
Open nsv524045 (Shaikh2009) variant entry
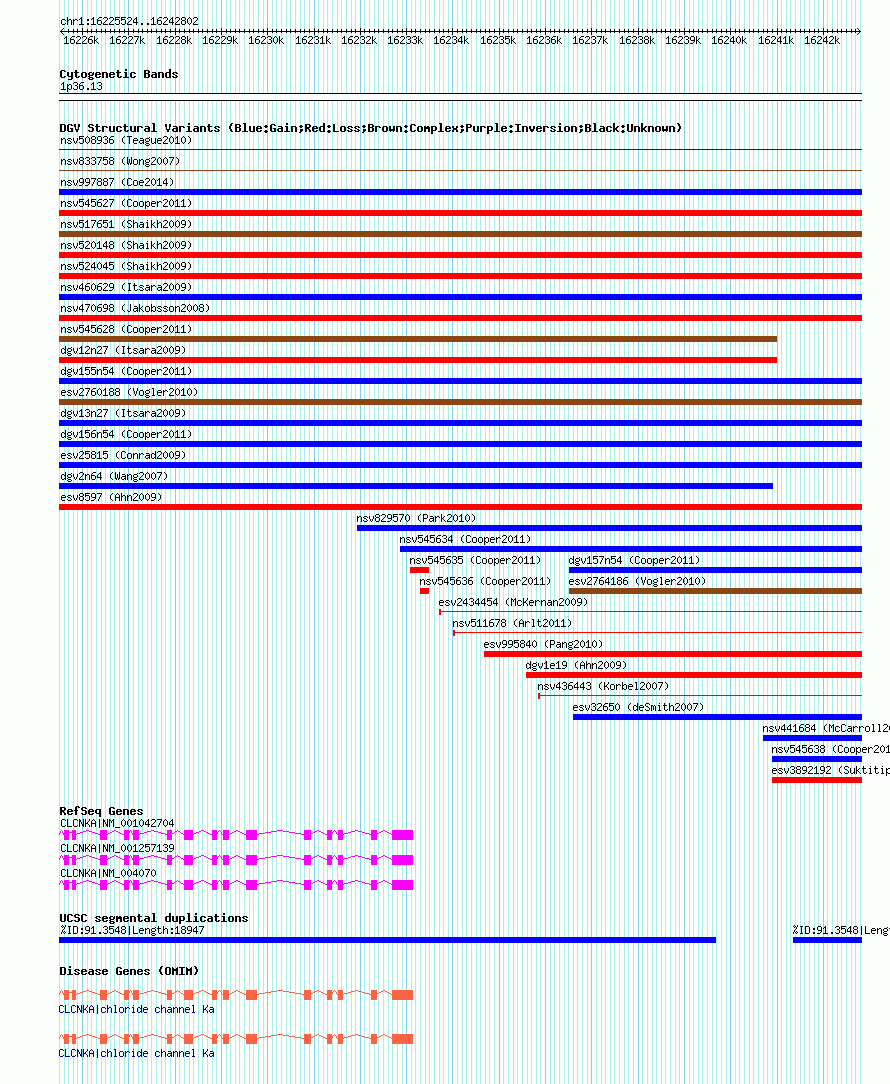click(126, 266)
